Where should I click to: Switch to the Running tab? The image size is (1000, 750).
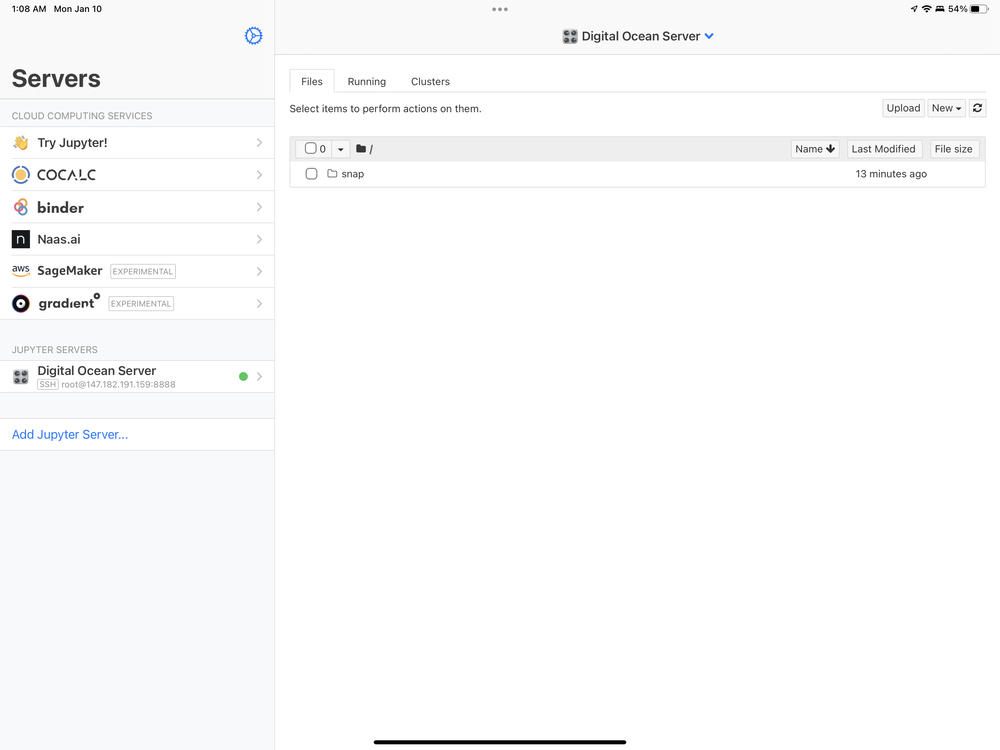point(367,82)
